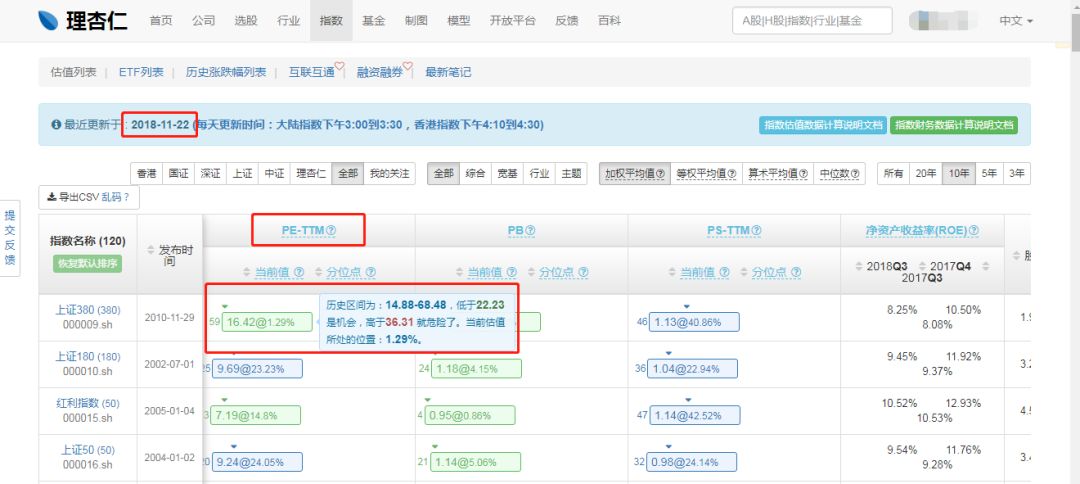The height and width of the screenshot is (484, 1080).
Task: Click sort arrows for PS-TTM 当前值
Action: 673,272
